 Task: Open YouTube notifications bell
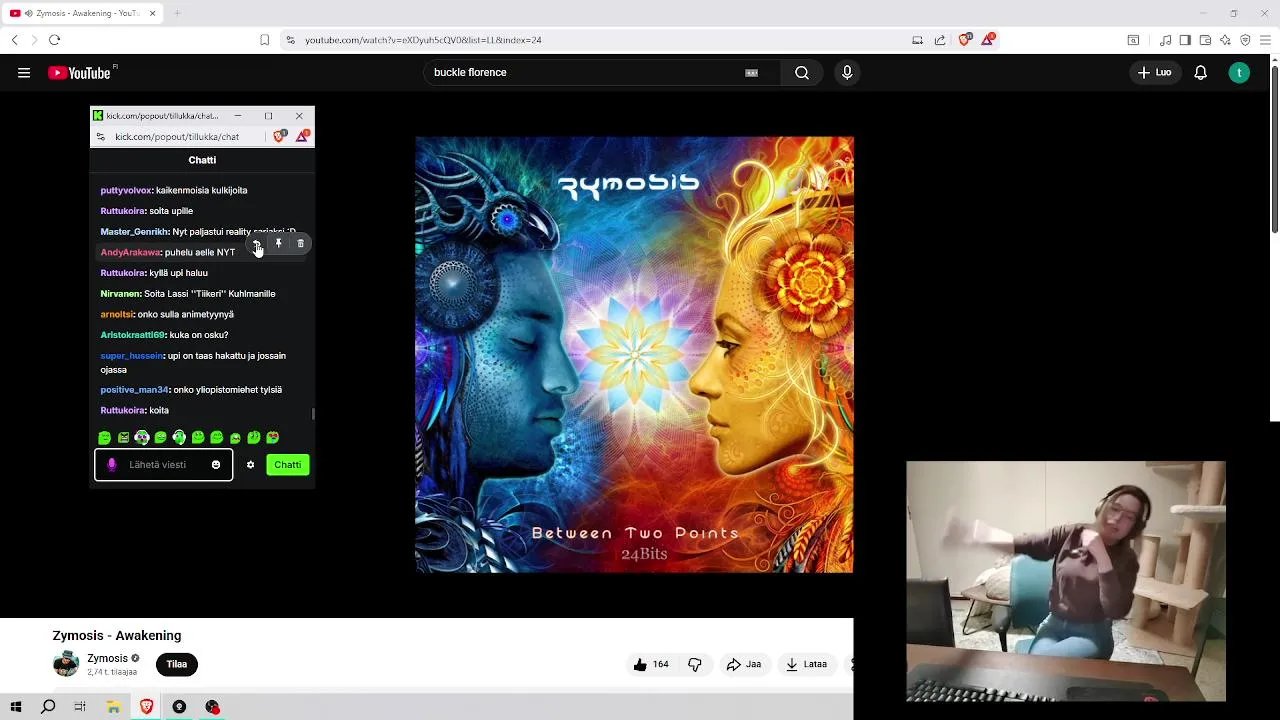click(1201, 72)
